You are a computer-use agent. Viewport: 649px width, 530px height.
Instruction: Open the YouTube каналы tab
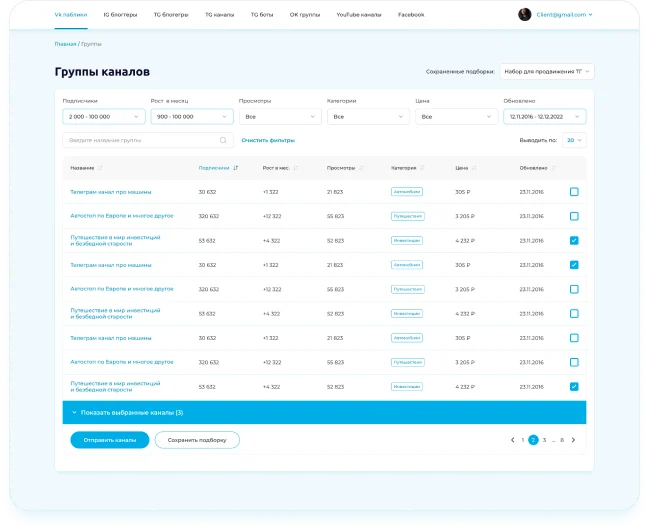pos(356,15)
